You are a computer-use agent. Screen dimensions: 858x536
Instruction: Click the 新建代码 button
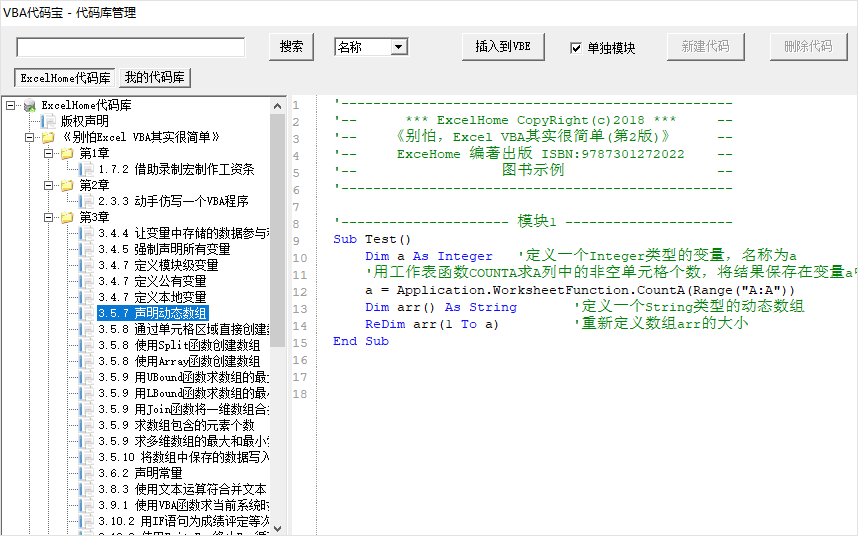705,47
